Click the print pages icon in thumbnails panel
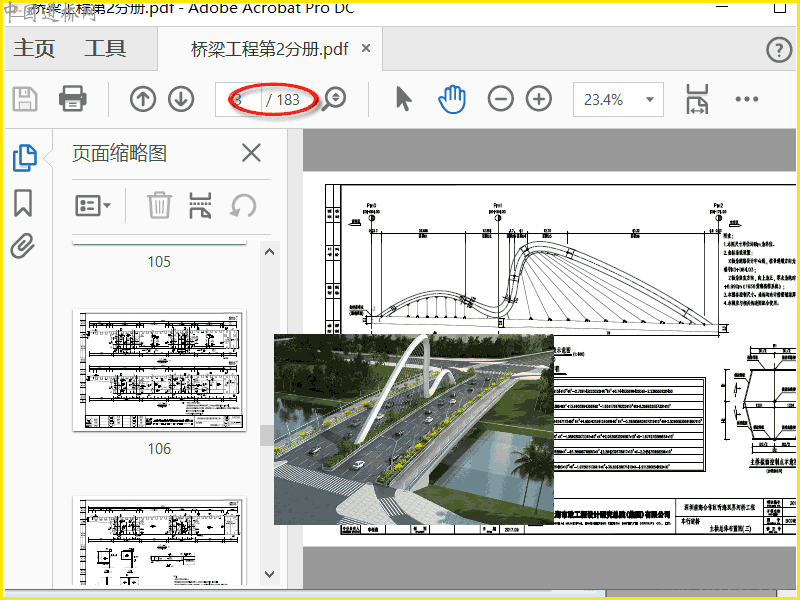The height and width of the screenshot is (600, 800). tap(200, 206)
